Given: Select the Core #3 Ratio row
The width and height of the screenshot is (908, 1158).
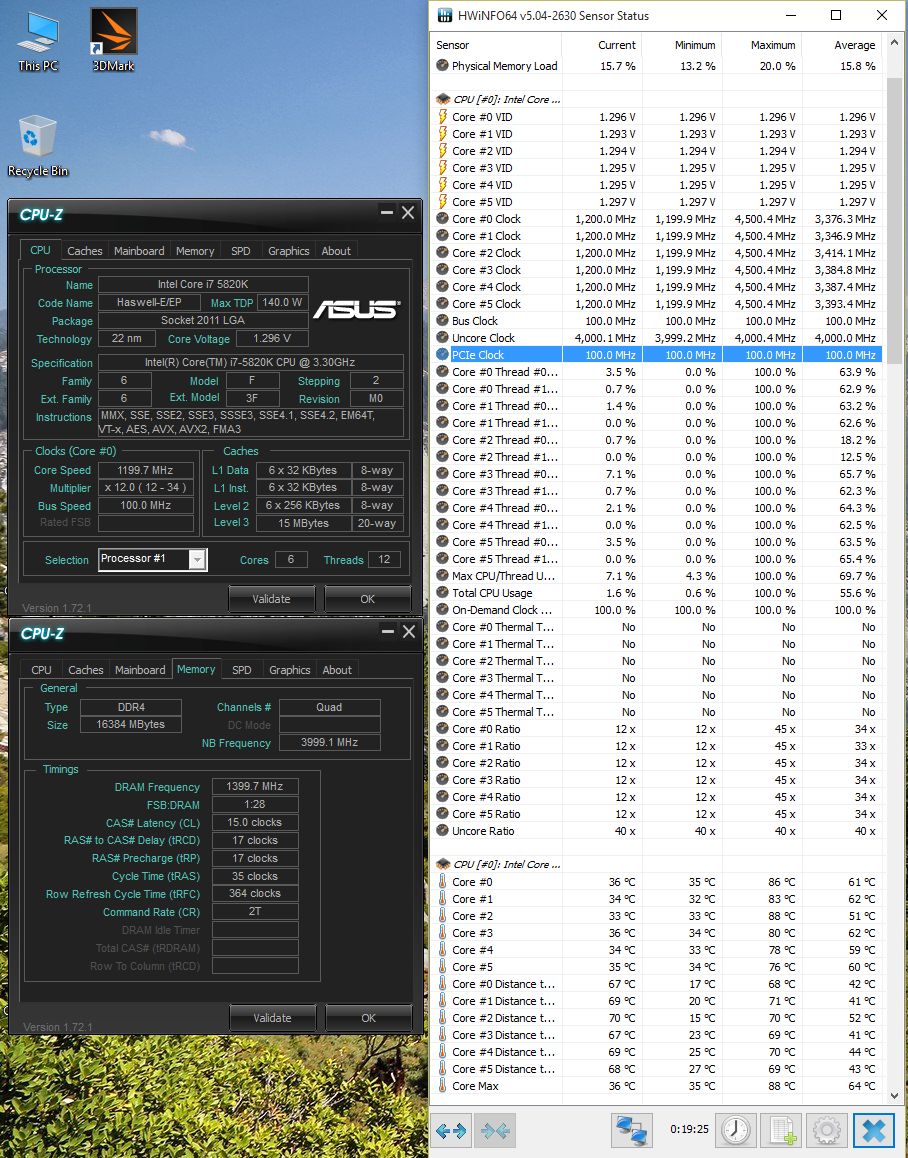Looking at the screenshot, I should pos(656,779).
